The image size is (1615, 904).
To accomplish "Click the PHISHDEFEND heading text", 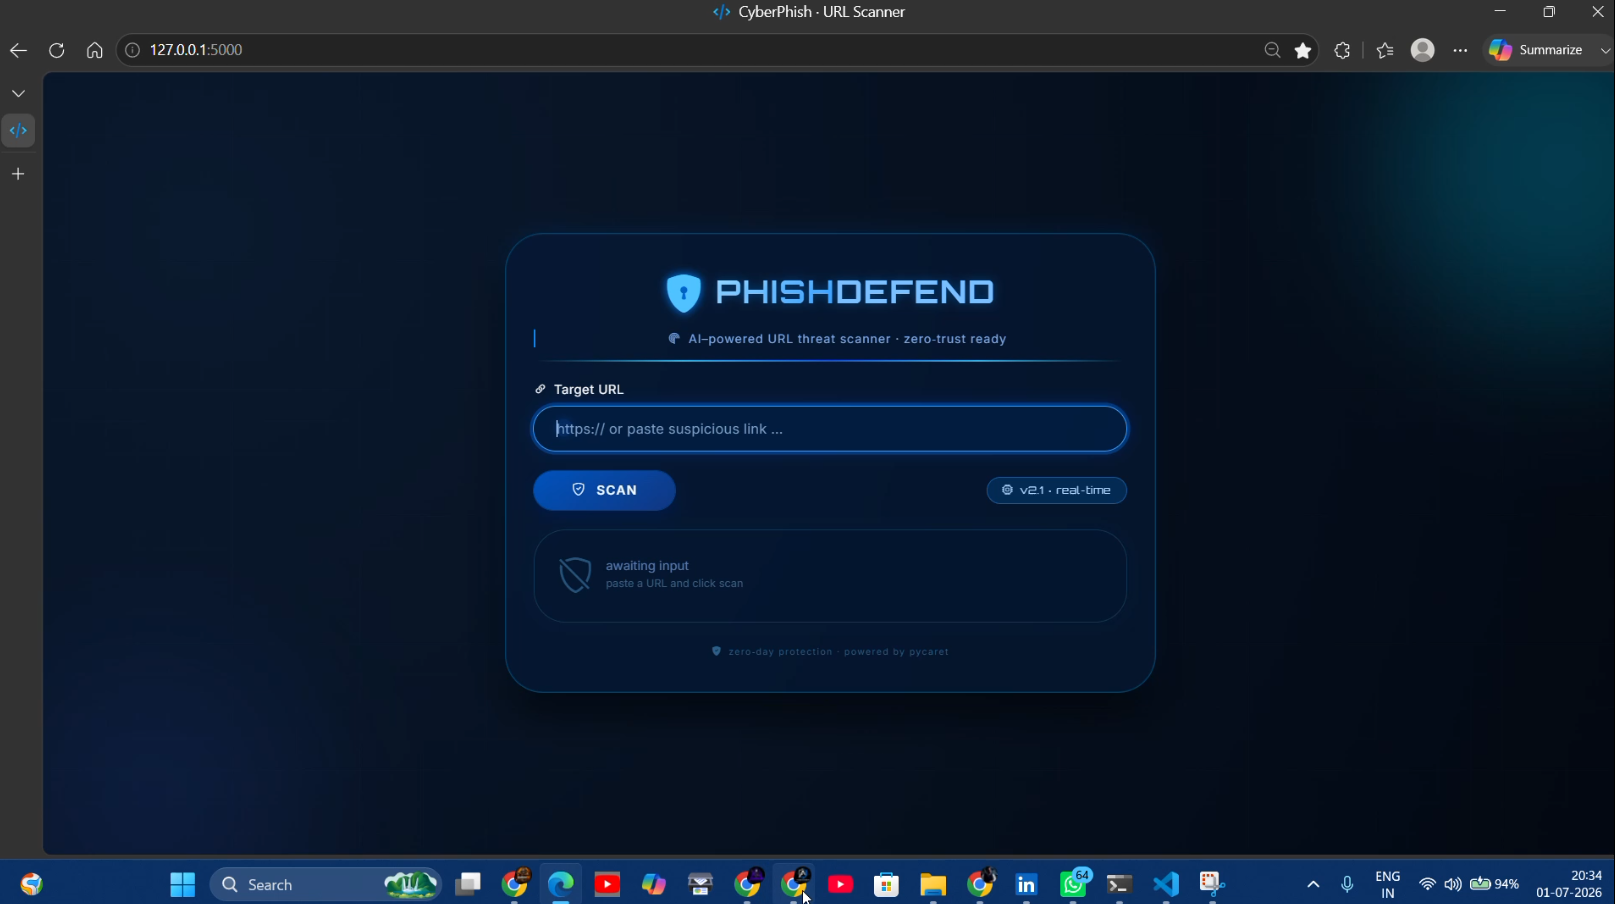I will tap(855, 292).
